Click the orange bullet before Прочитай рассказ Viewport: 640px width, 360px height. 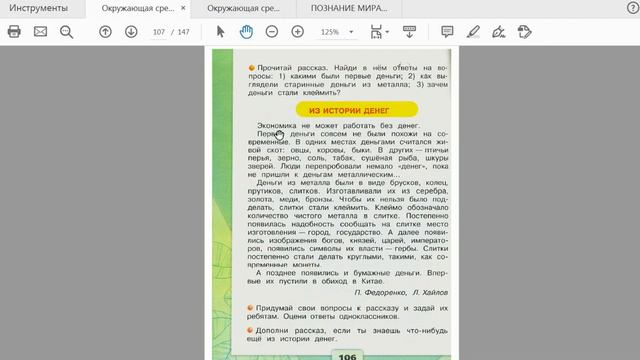click(251, 68)
